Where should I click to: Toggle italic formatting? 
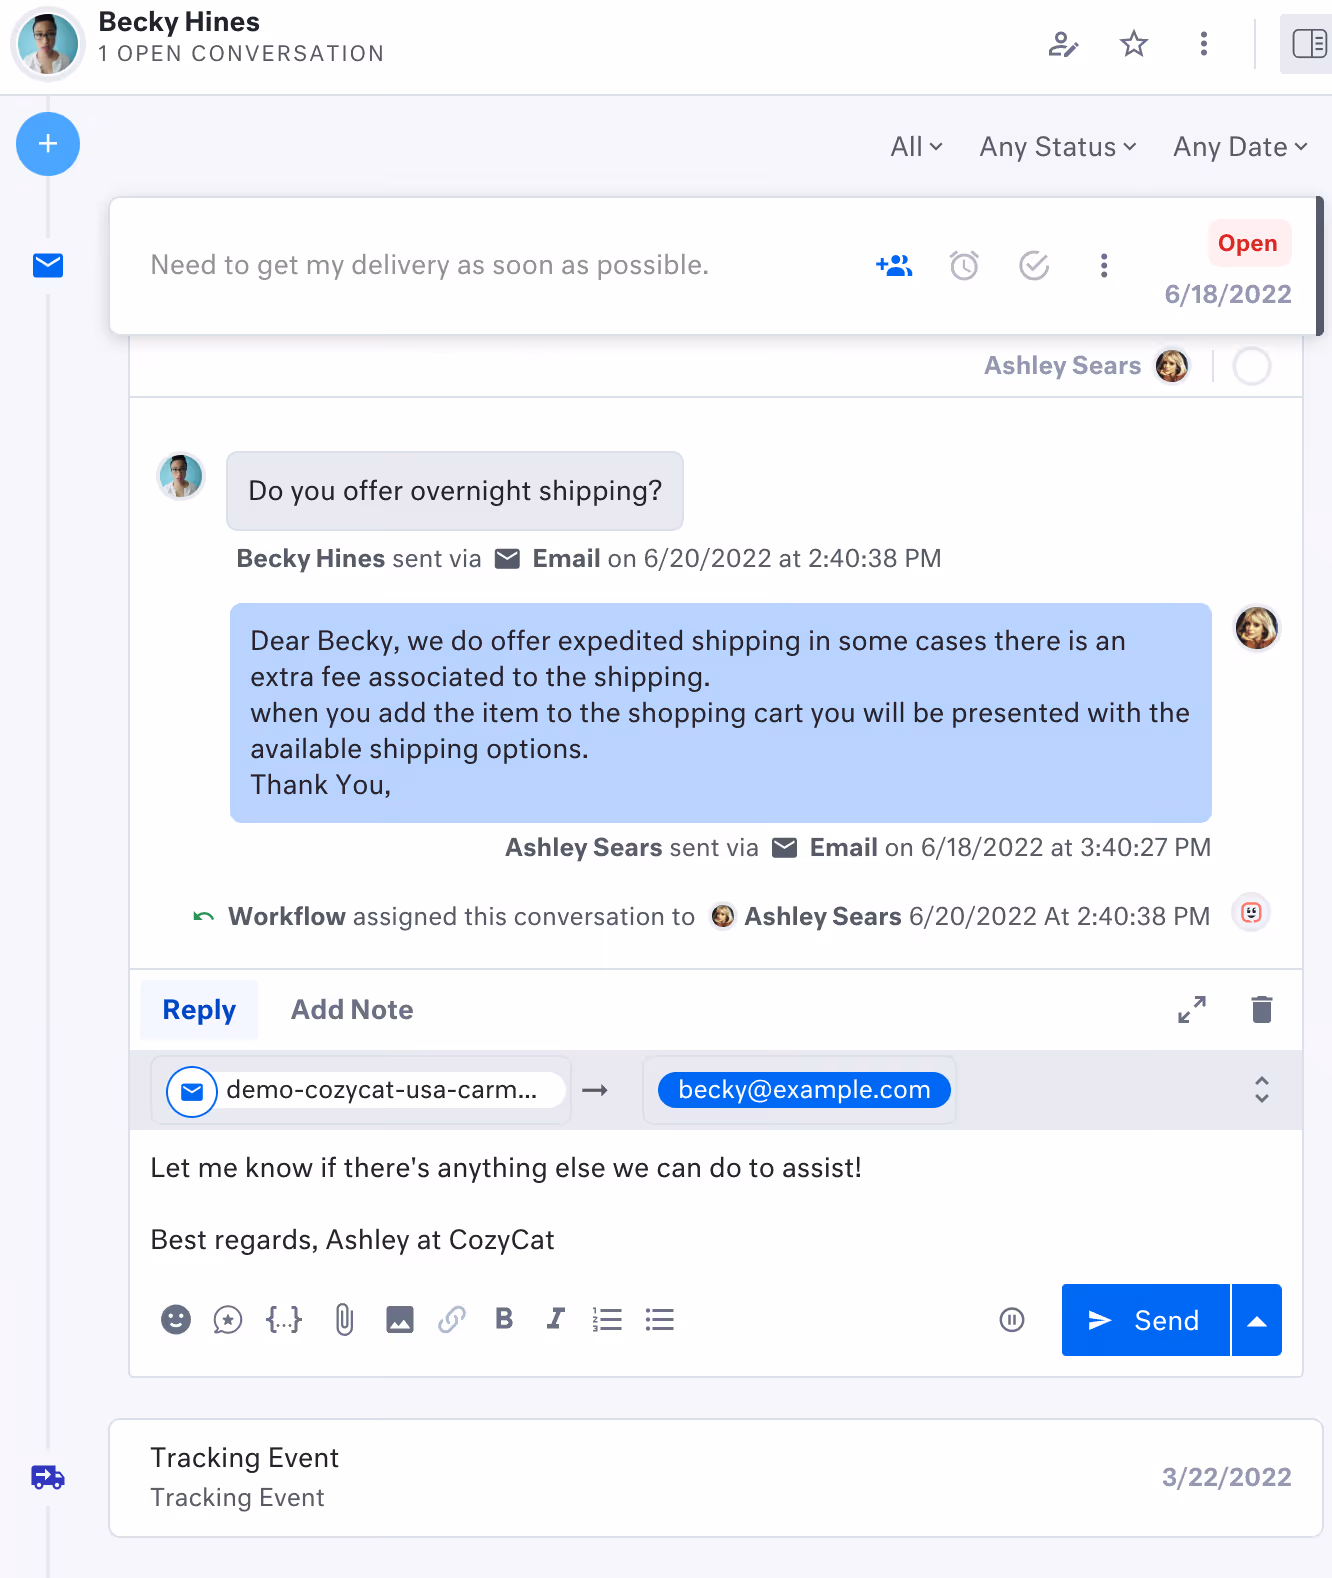point(556,1320)
